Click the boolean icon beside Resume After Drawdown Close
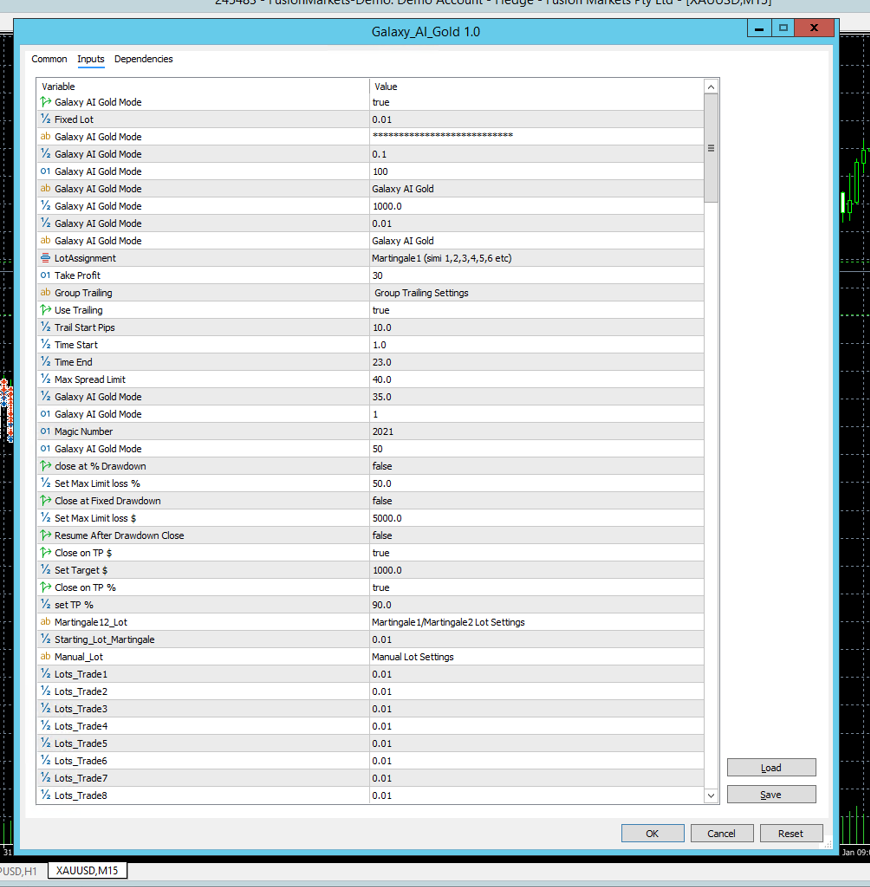 coord(46,535)
